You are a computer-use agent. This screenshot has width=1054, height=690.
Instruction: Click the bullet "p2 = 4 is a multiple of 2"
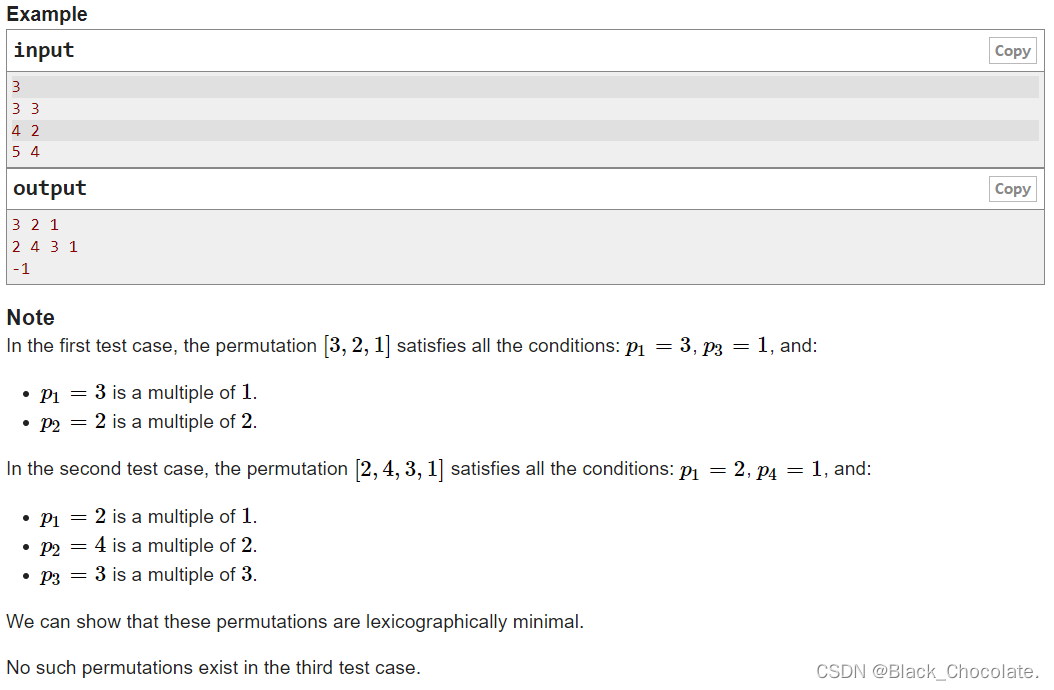coord(149,546)
